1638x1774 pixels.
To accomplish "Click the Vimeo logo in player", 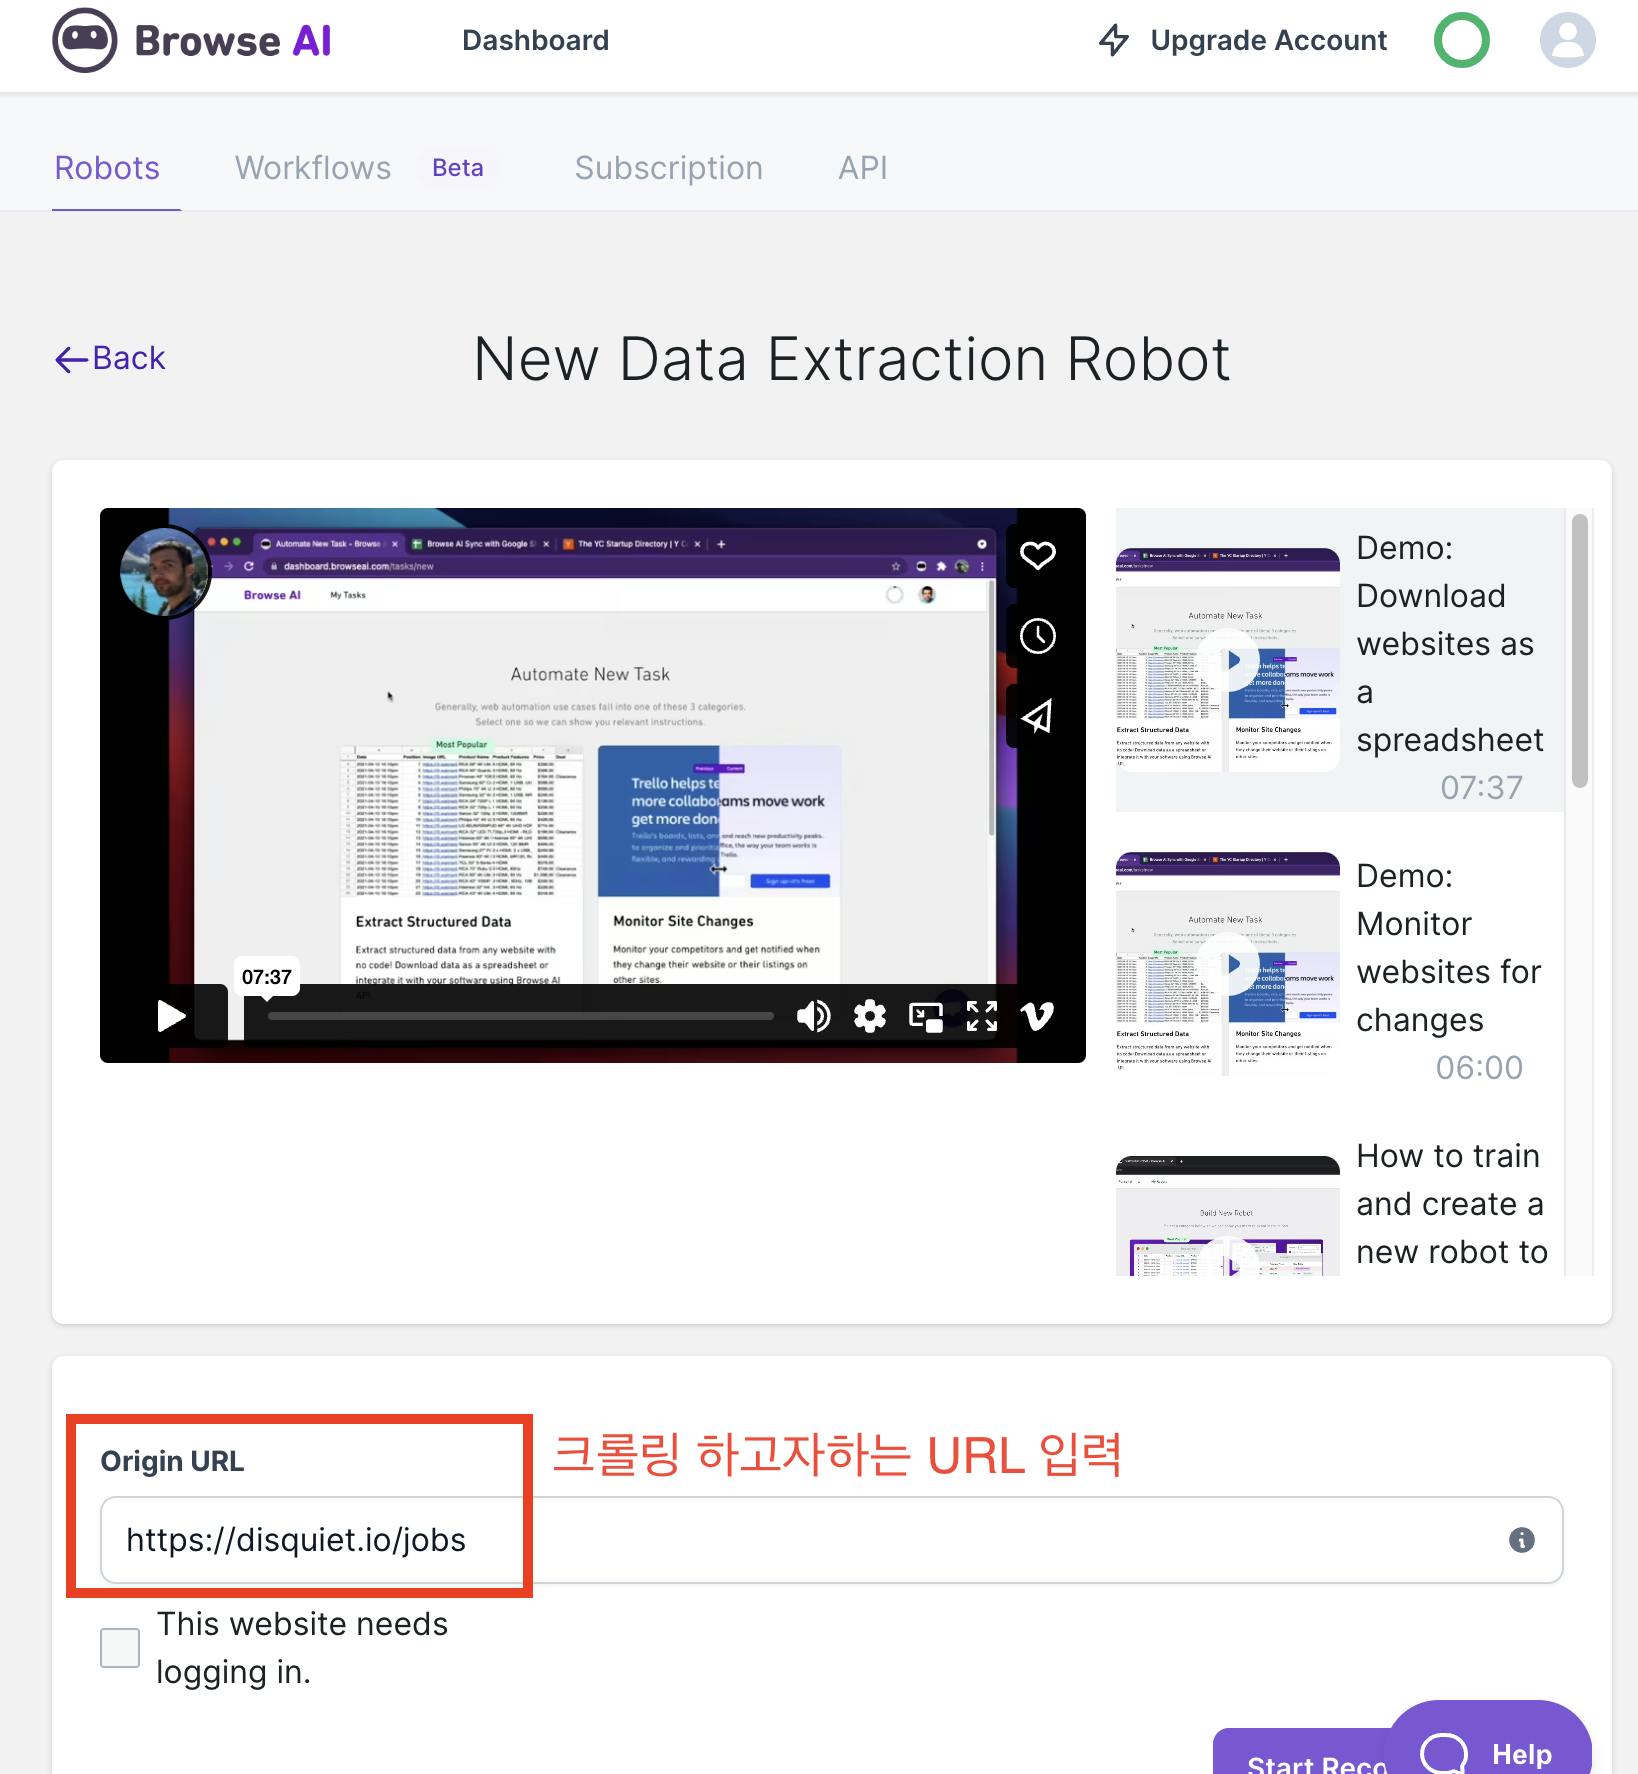I will (x=1037, y=1016).
